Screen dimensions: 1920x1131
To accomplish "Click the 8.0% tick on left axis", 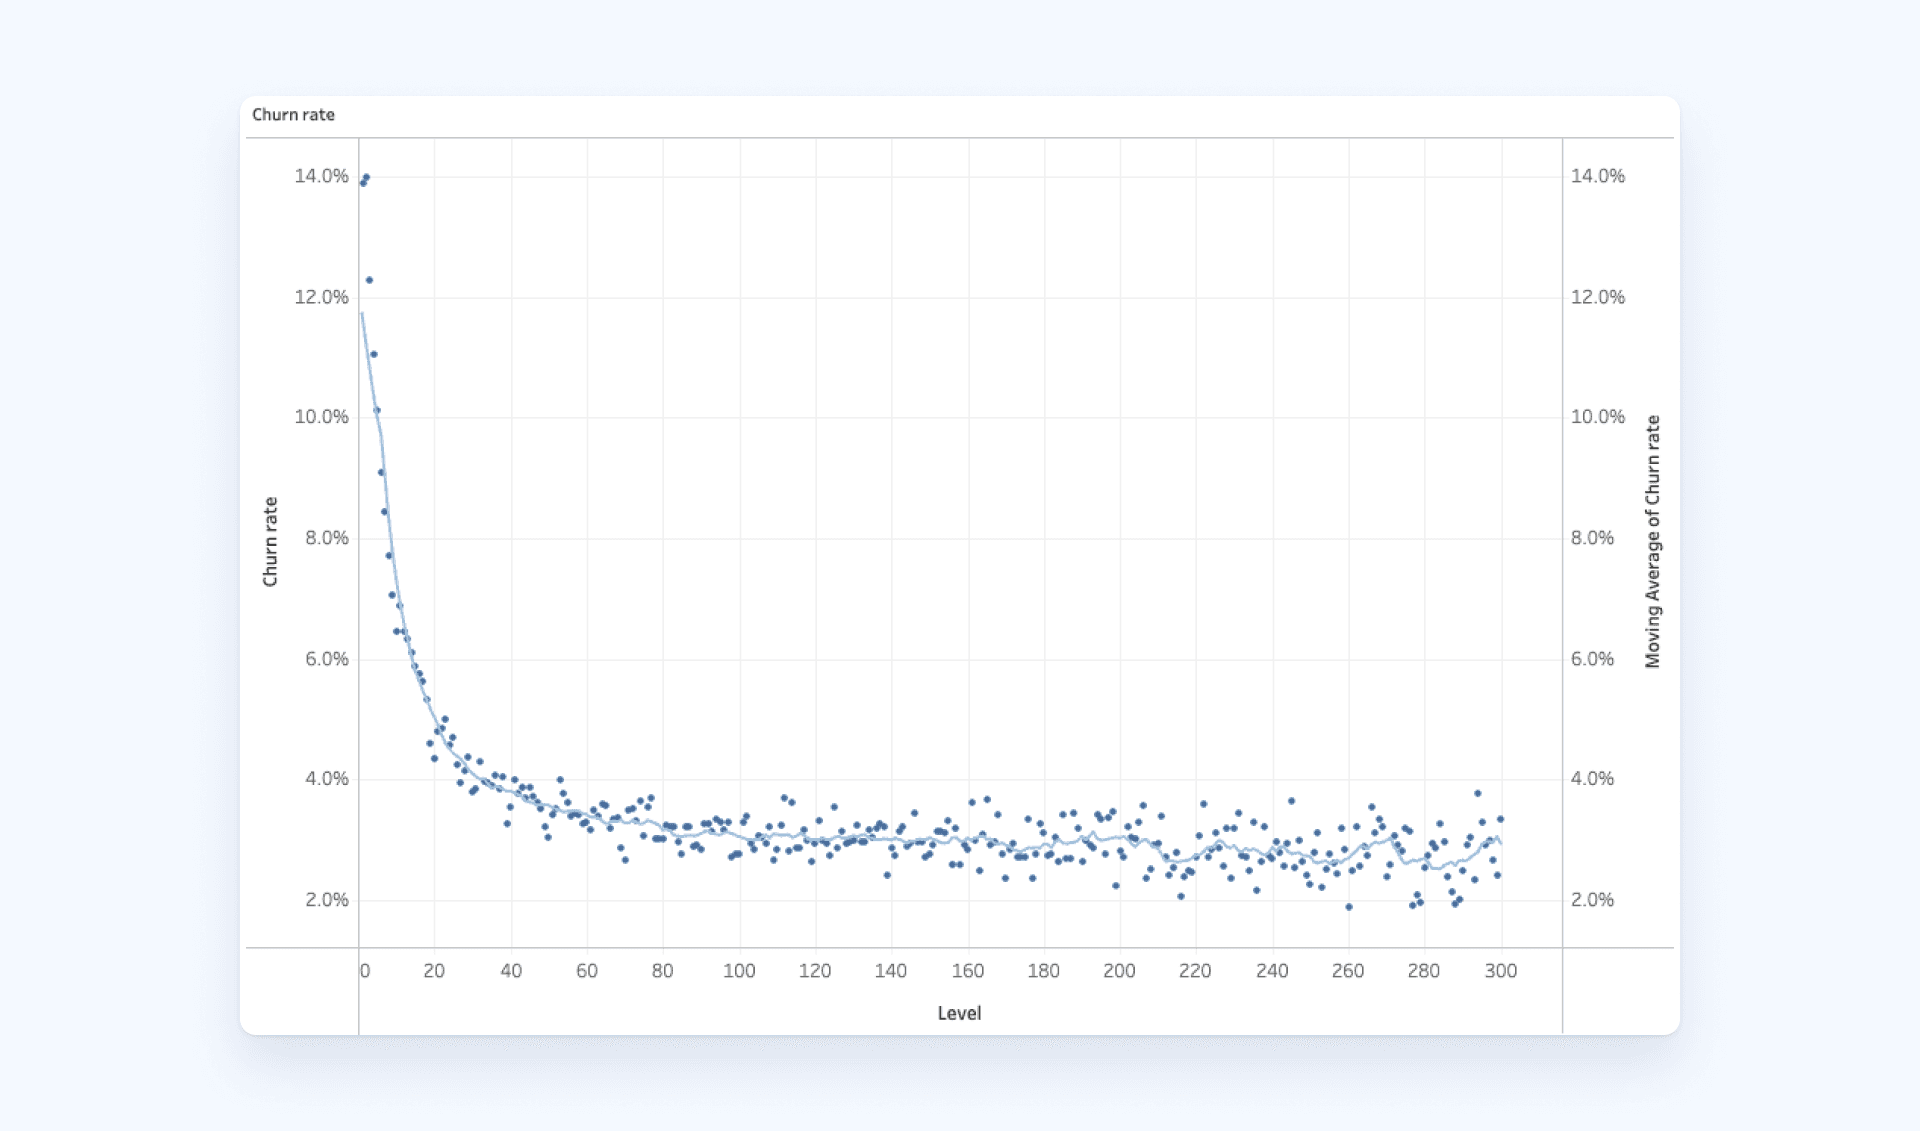I will (327, 538).
